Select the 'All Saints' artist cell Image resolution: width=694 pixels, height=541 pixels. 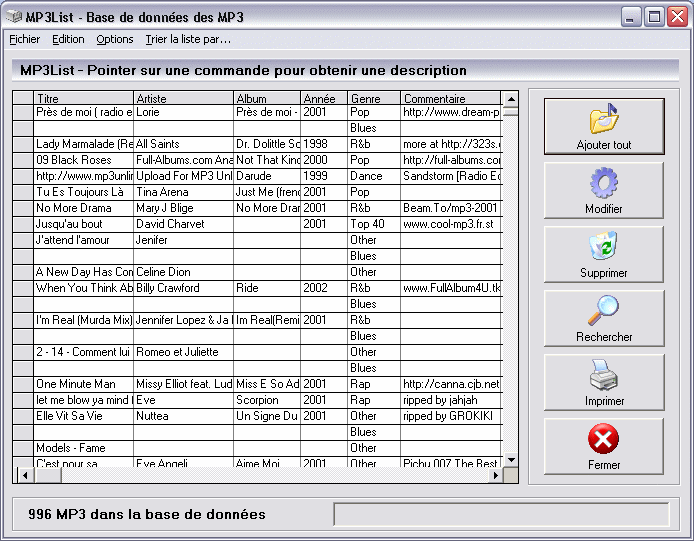point(183,144)
